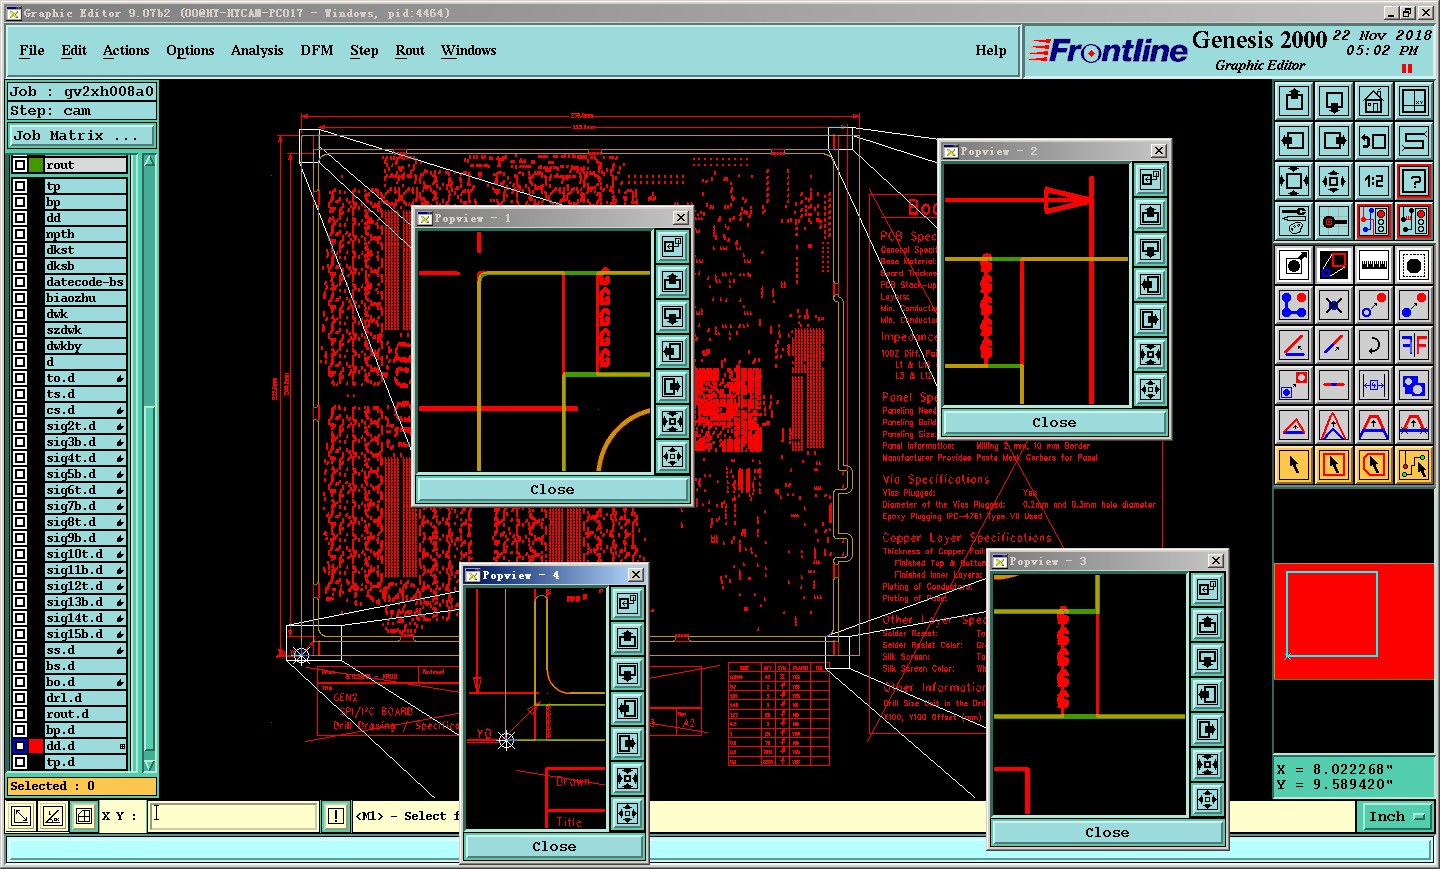Screen dimensions: 1440x869
Task: Click the grid icon left of XY label
Action: click(x=85, y=816)
